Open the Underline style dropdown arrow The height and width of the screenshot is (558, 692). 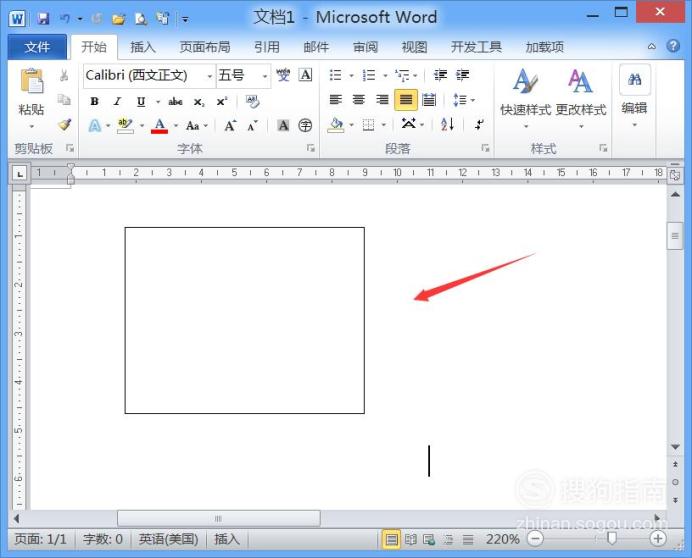point(158,102)
